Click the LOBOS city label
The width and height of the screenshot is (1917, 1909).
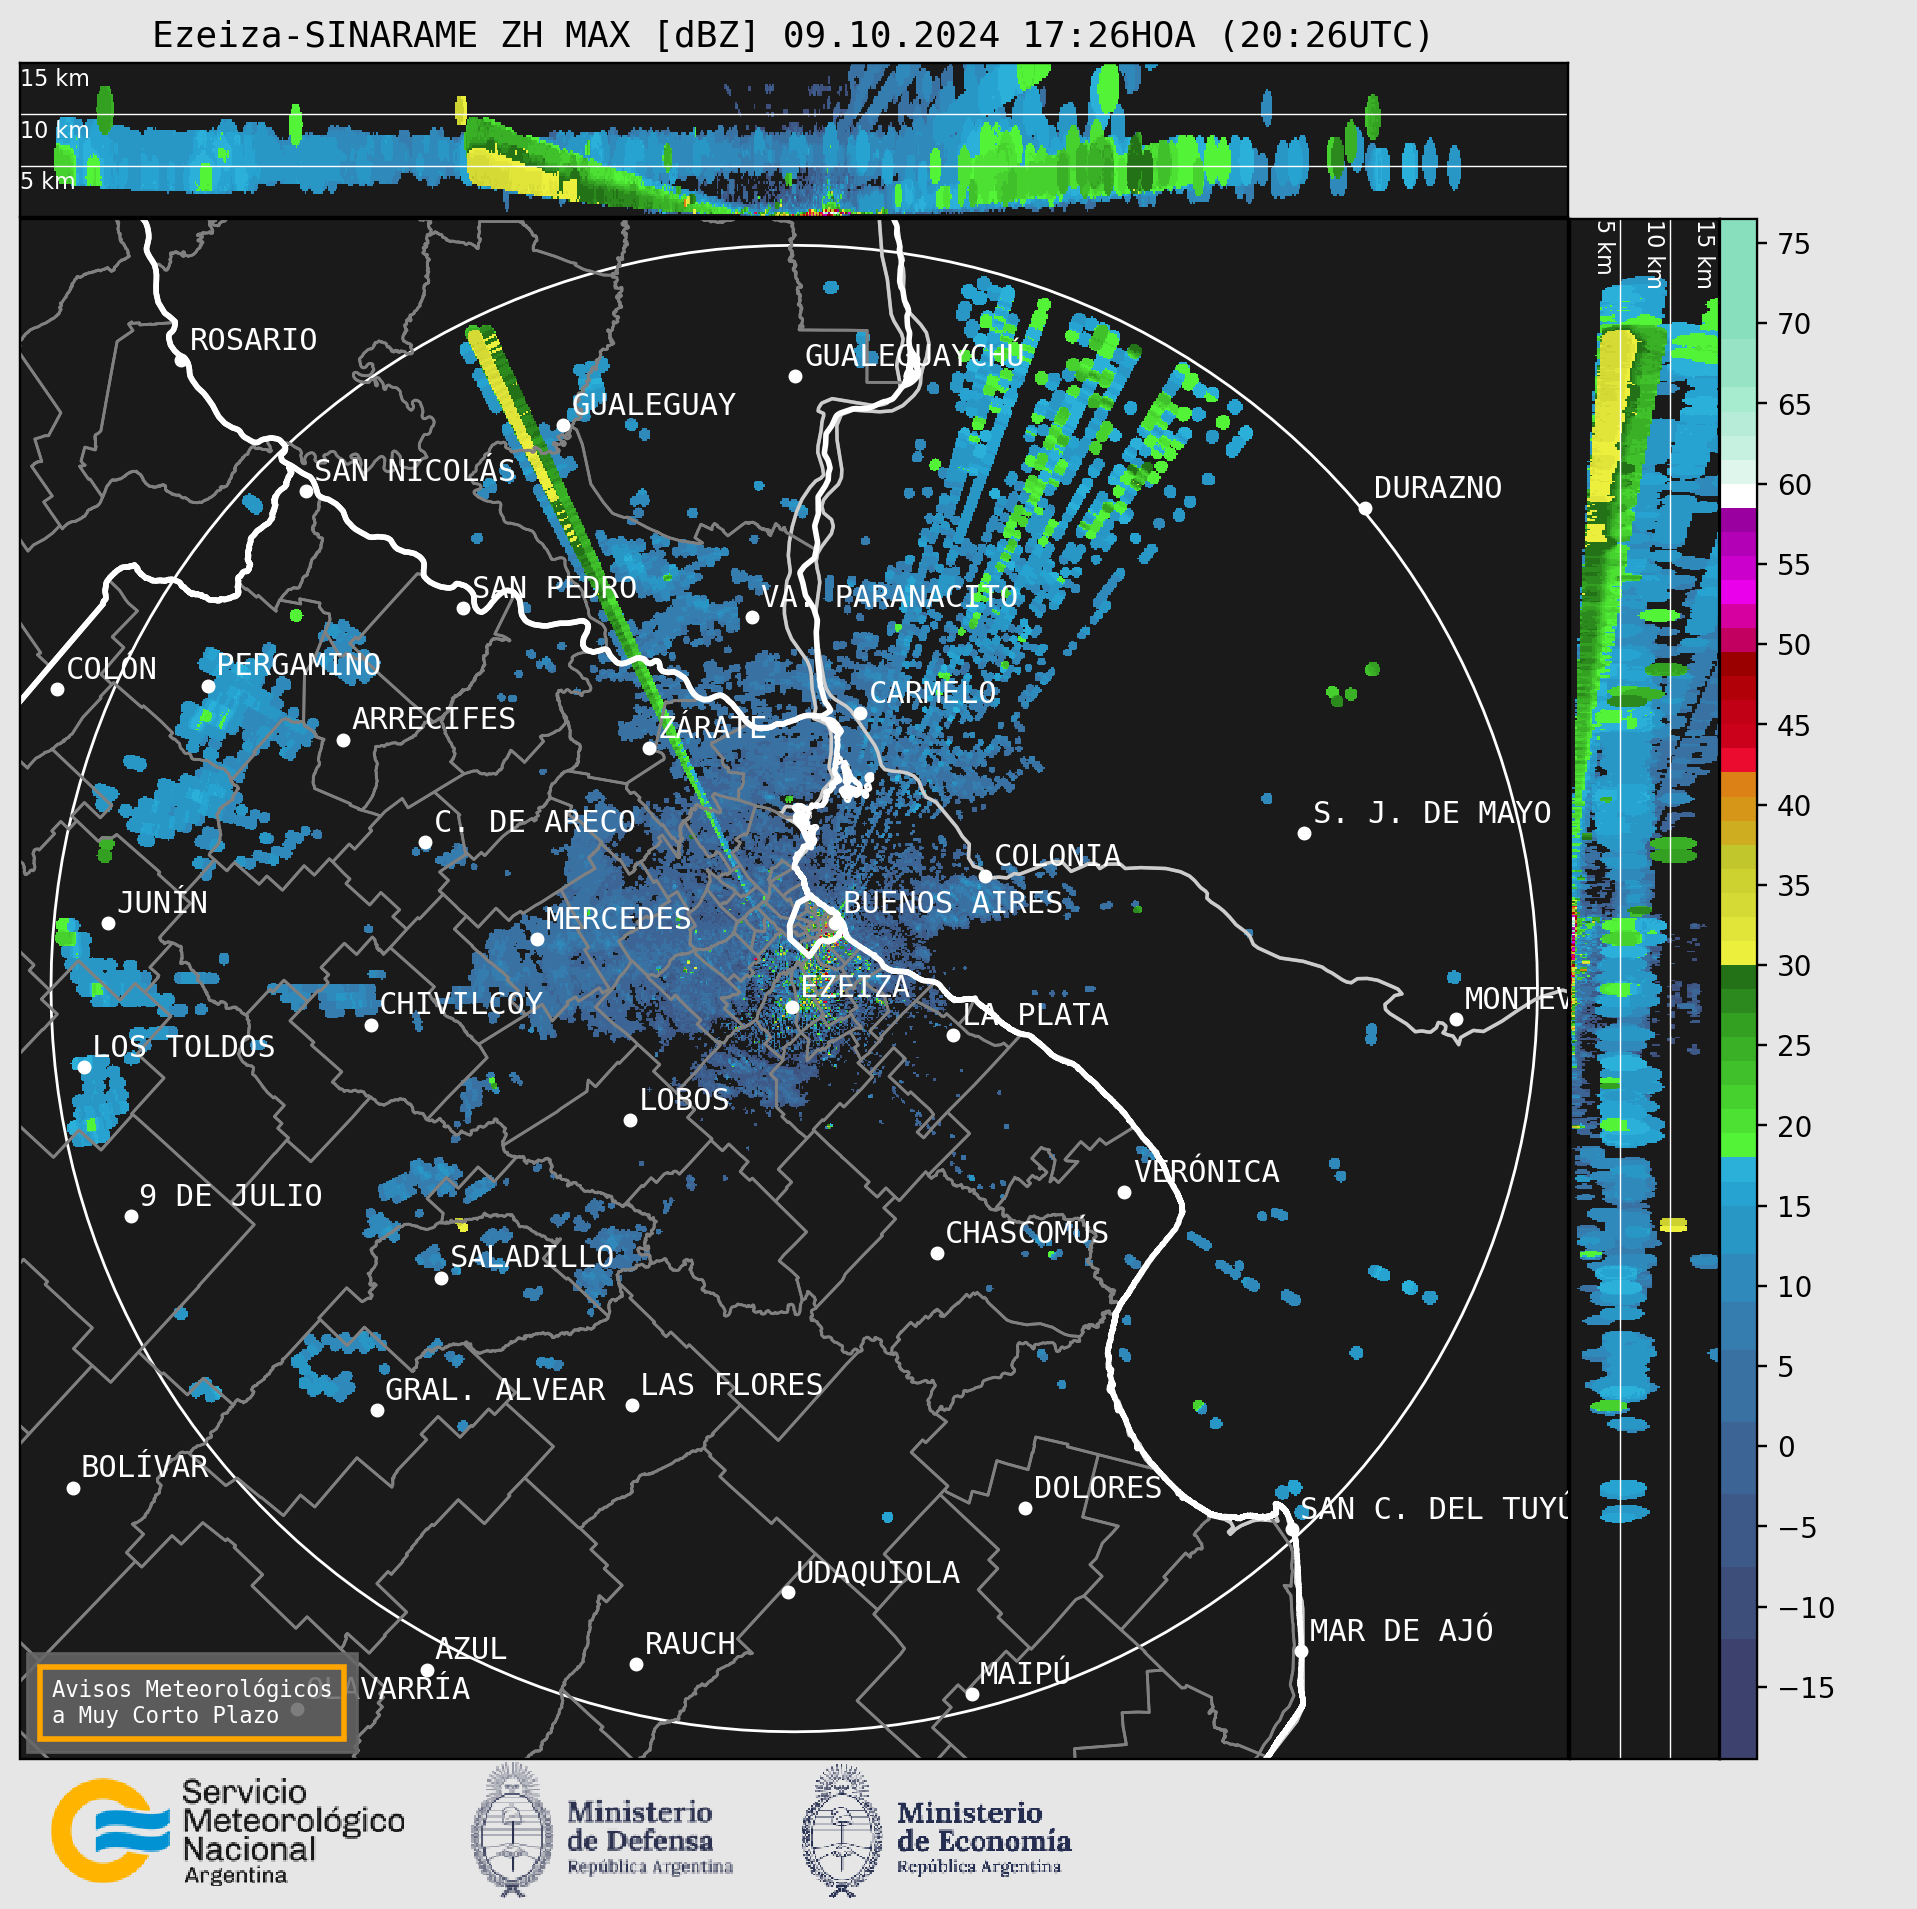pos(684,1100)
